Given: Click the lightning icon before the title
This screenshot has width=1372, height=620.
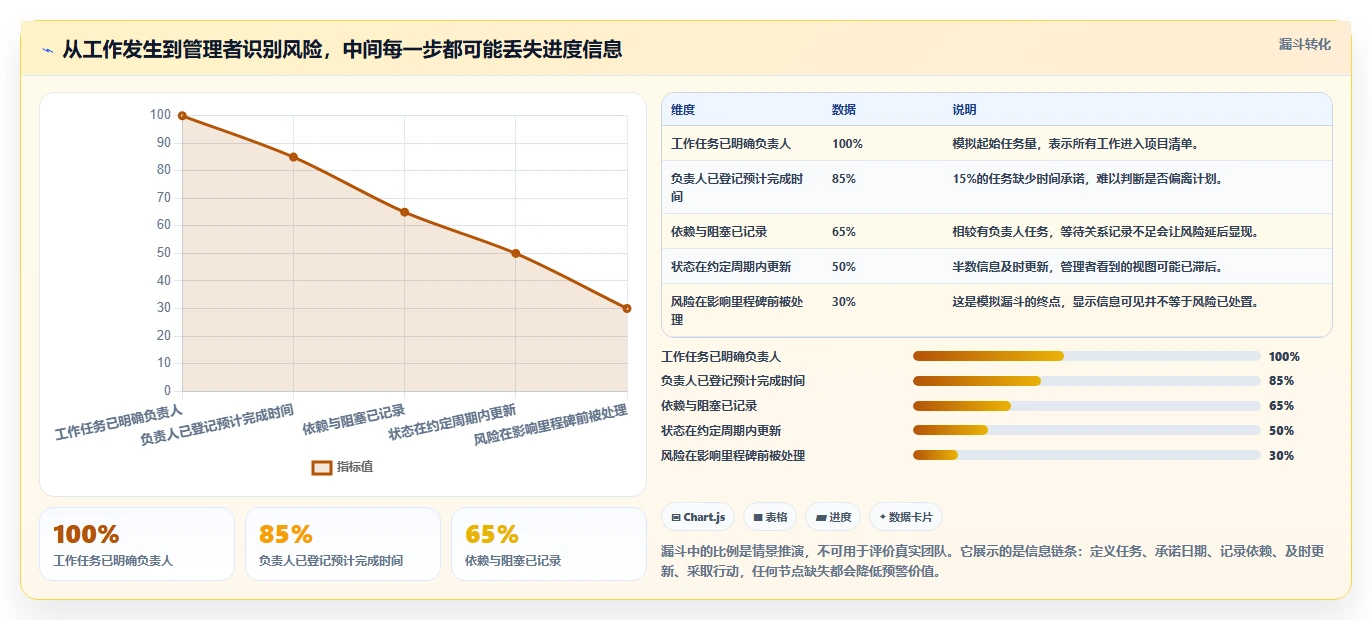Looking at the screenshot, I should click(47, 50).
